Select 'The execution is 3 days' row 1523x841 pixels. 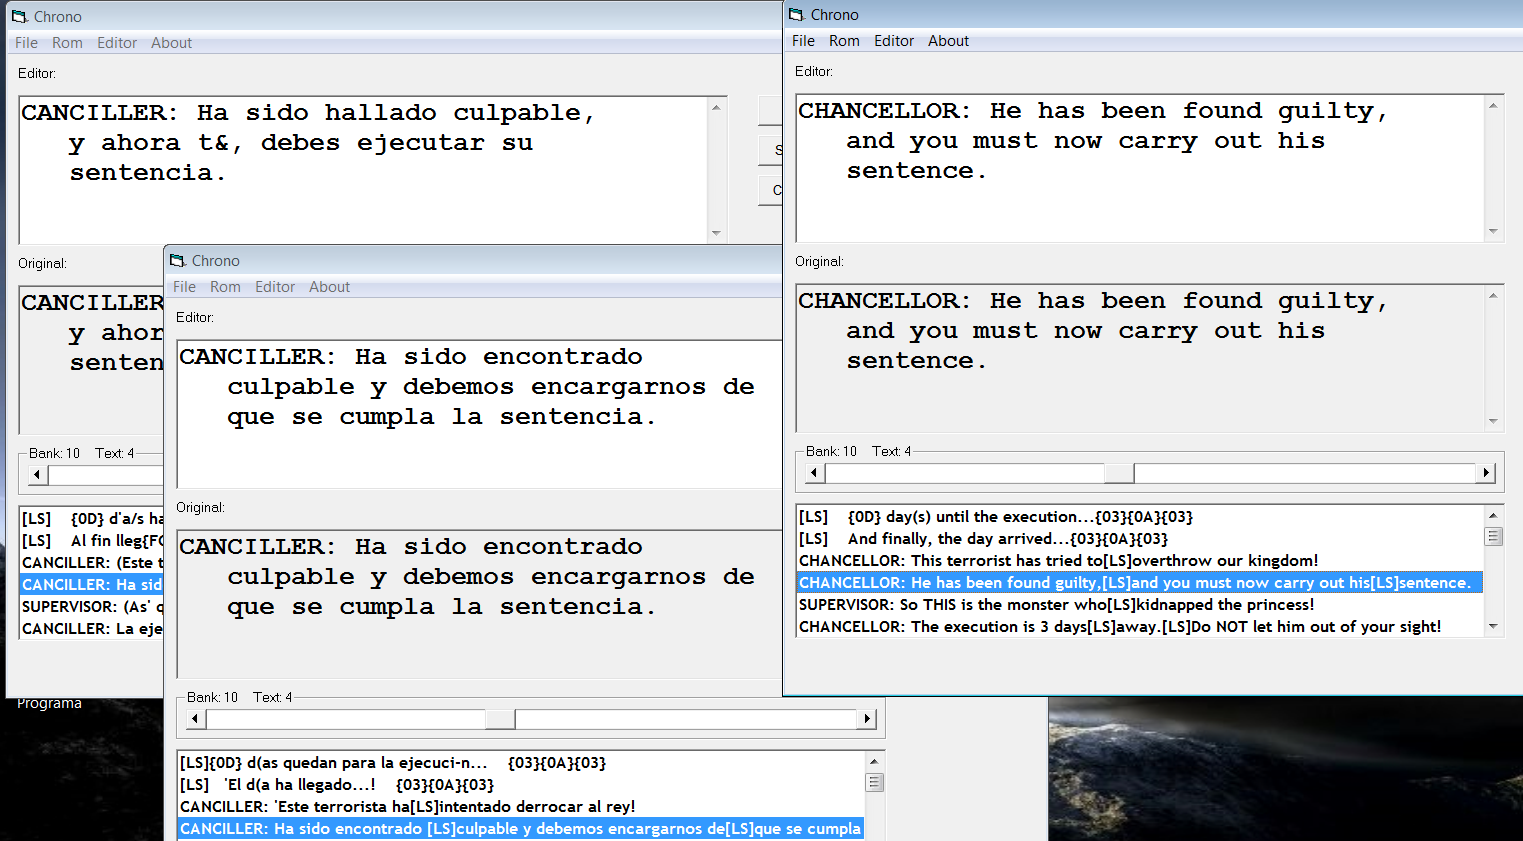pos(1140,627)
